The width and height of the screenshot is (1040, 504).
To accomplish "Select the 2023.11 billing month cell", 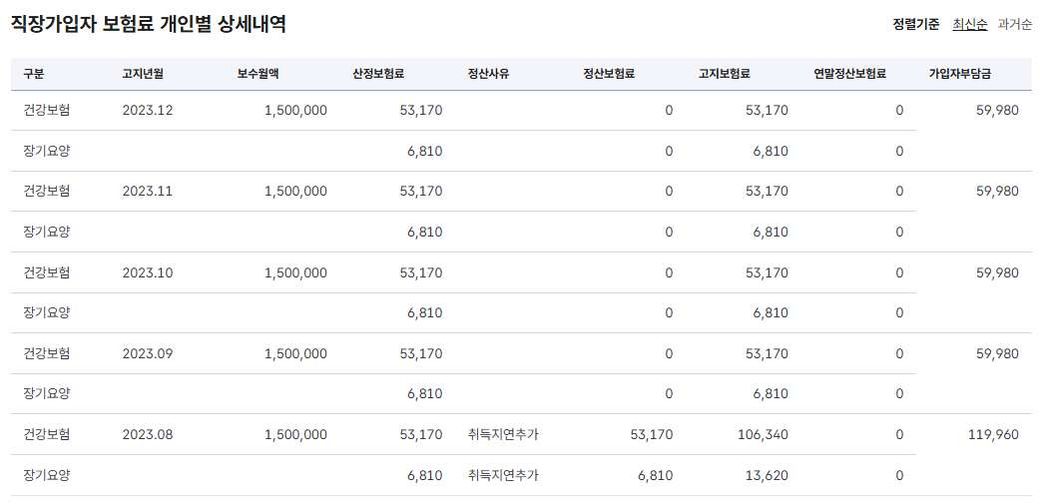I will coord(148,191).
